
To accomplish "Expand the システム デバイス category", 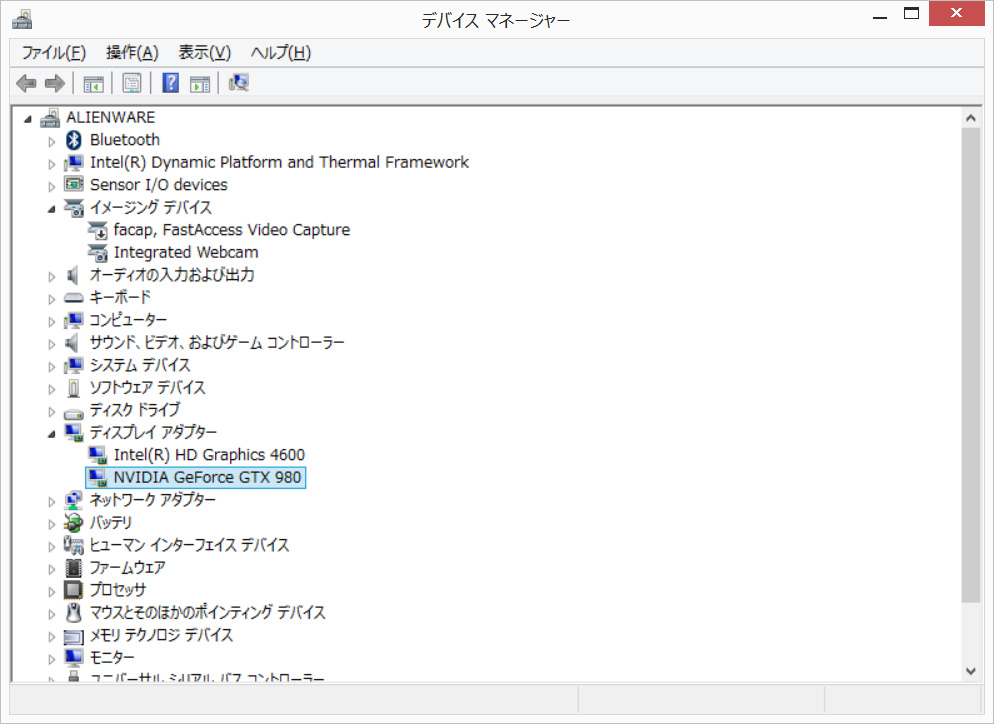I will [52, 366].
